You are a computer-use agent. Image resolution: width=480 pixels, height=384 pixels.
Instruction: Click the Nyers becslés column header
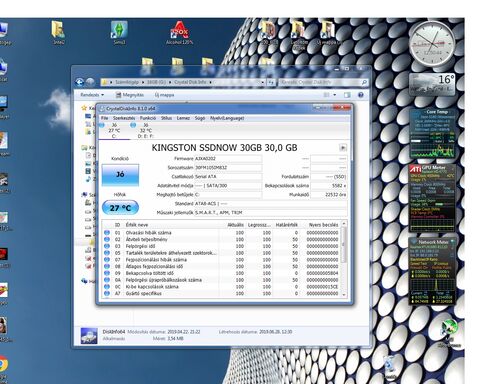323,225
